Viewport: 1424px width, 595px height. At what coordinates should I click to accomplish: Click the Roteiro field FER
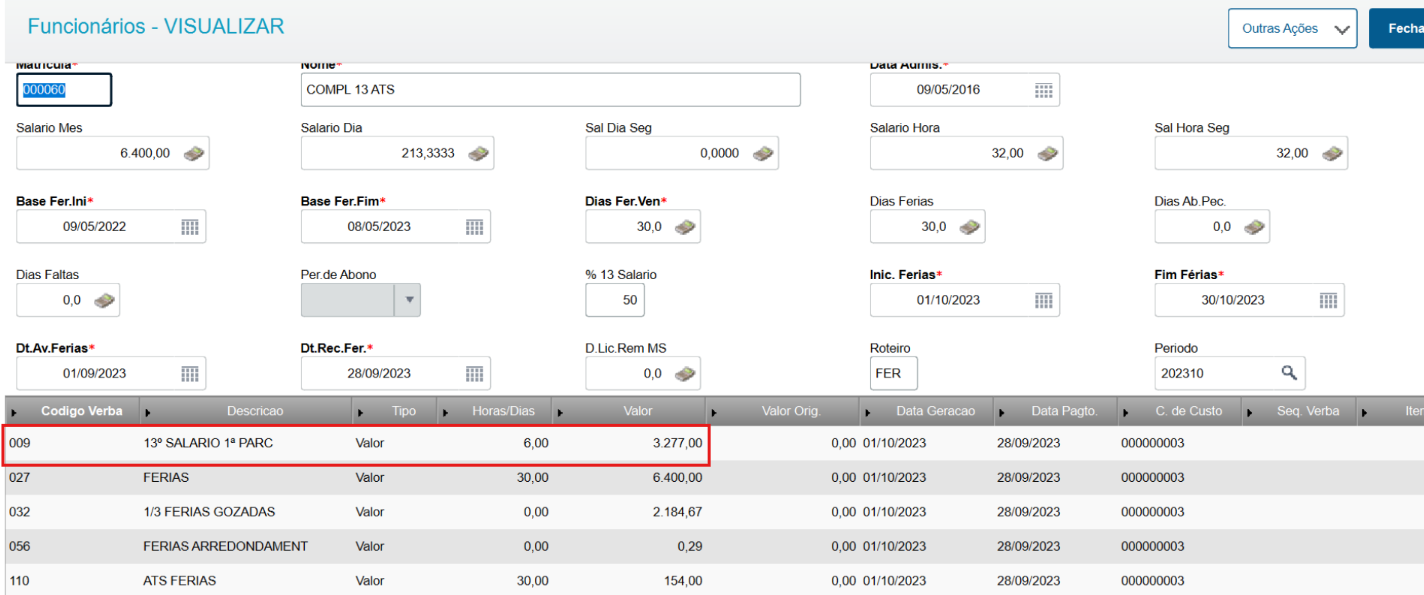[893, 373]
